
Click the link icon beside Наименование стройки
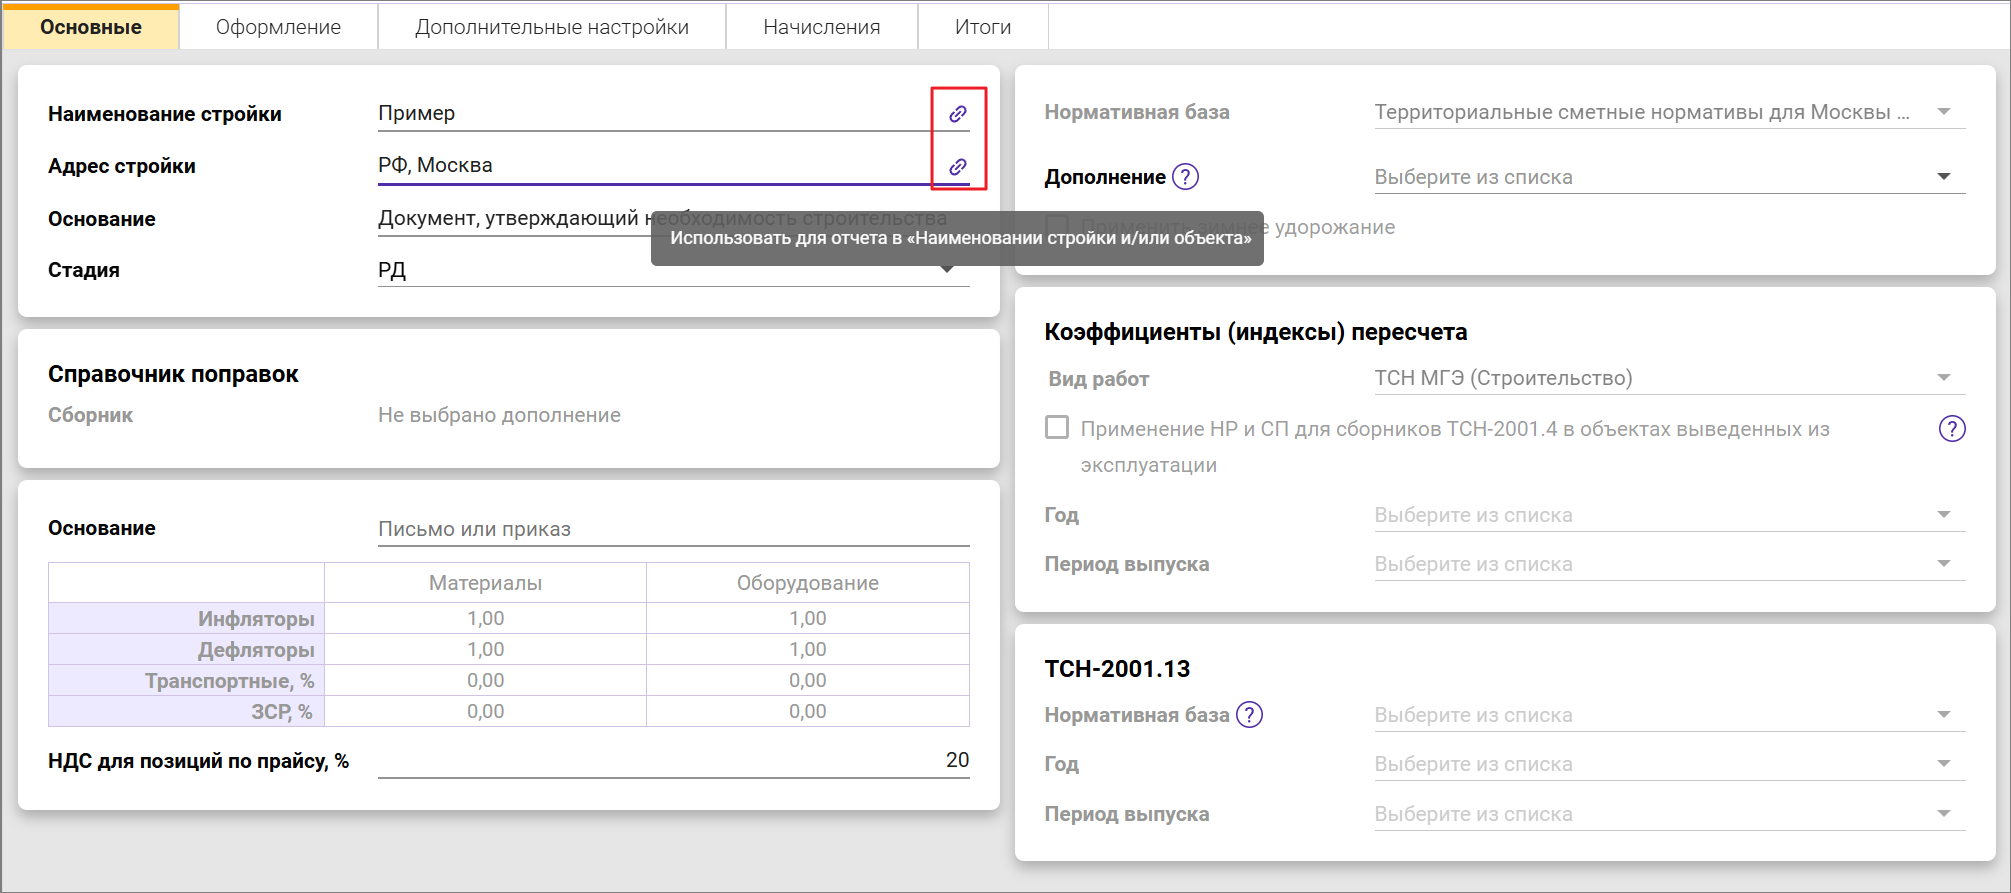957,114
